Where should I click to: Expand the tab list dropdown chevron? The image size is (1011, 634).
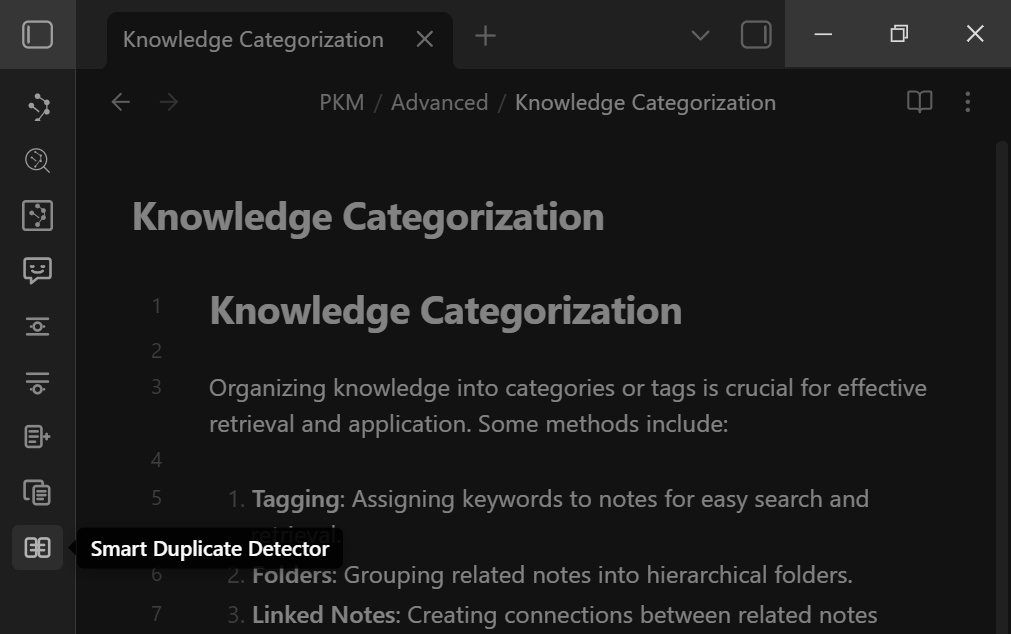pyautogui.click(x=700, y=36)
